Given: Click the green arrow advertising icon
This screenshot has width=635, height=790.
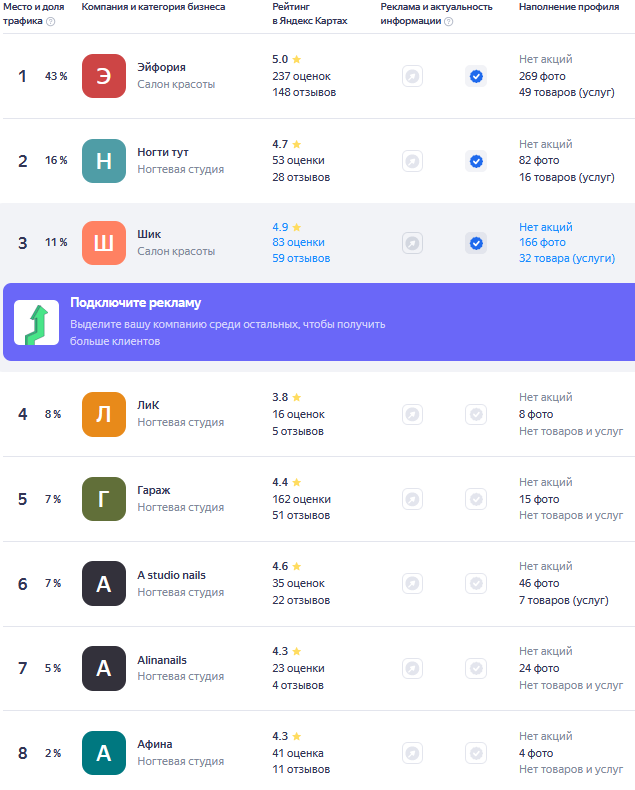Looking at the screenshot, I should 36,322.
